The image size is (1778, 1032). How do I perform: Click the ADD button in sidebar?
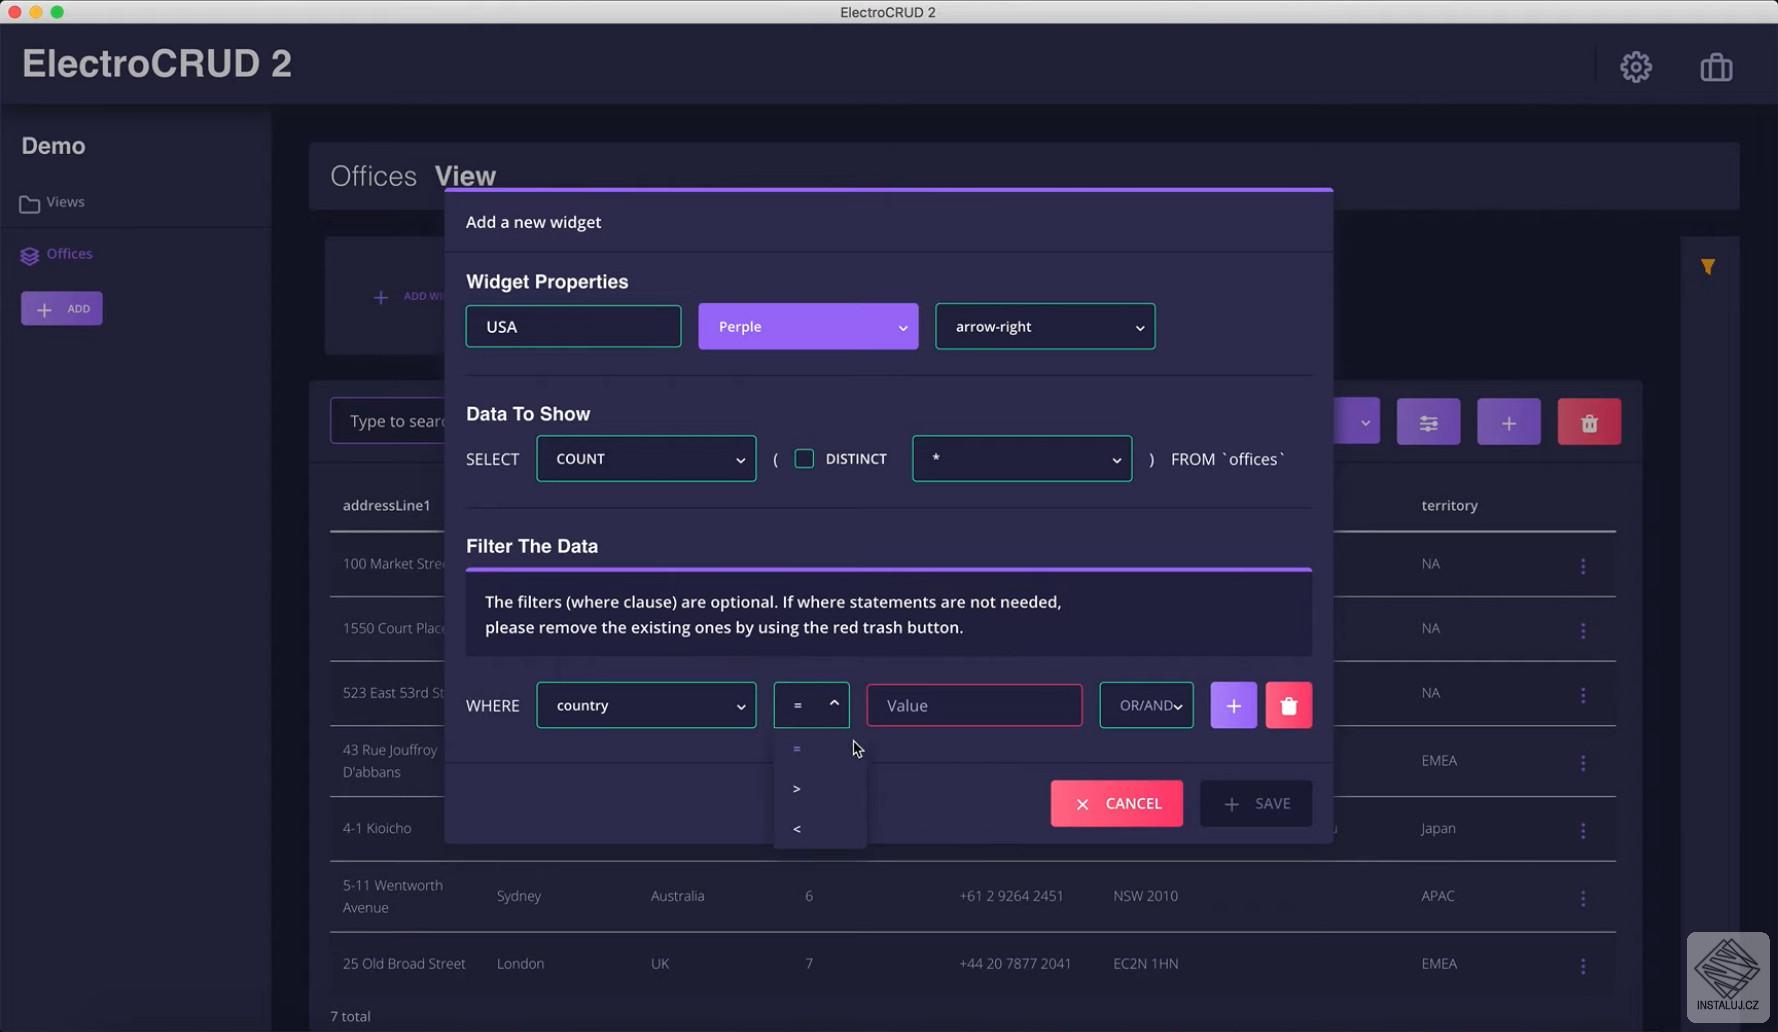(62, 309)
